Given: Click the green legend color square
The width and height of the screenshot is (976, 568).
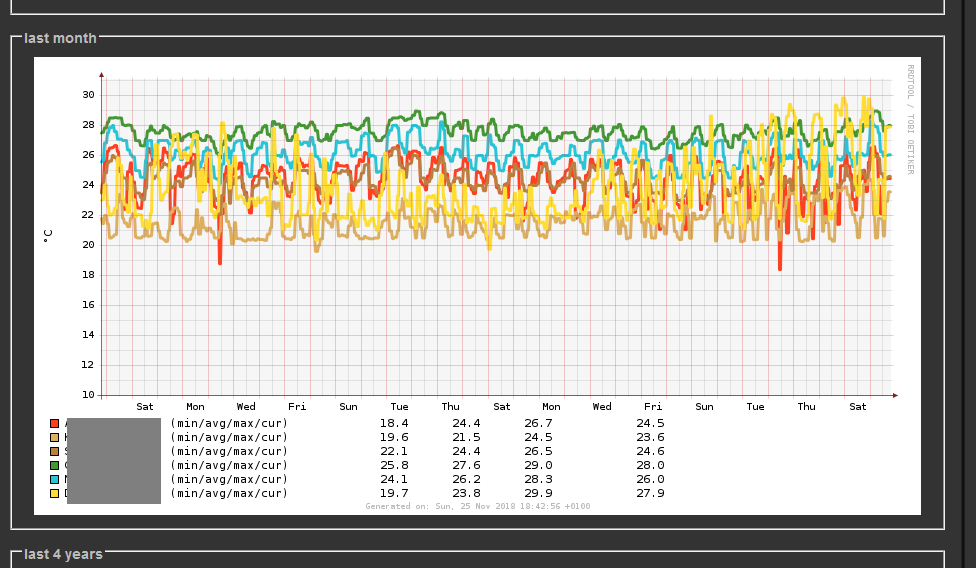Looking at the screenshot, I should (x=55, y=465).
